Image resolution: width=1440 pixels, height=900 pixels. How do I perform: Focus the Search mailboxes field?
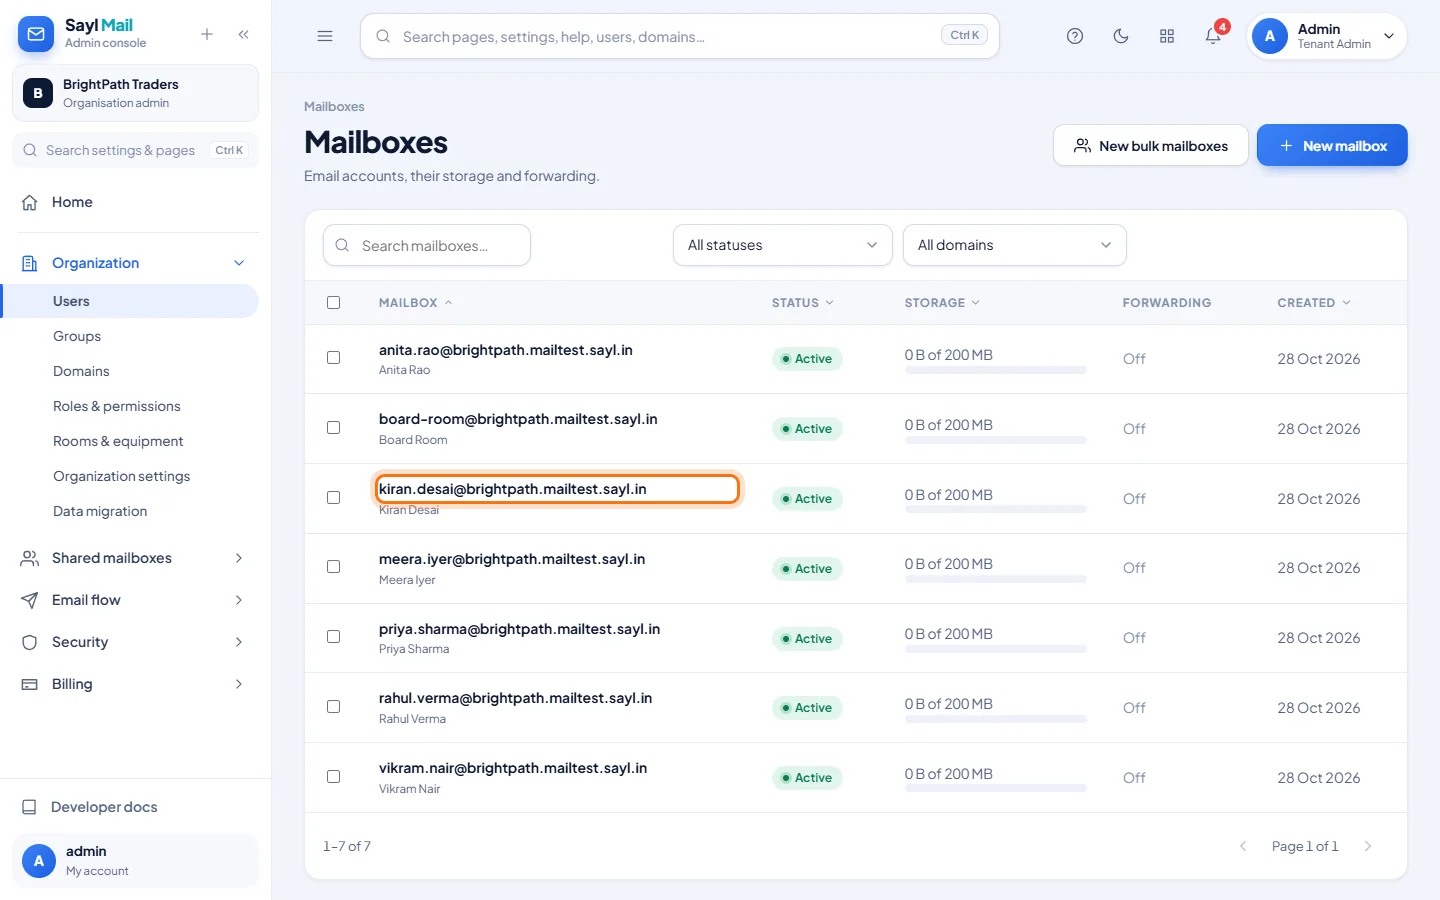pyautogui.click(x=427, y=245)
